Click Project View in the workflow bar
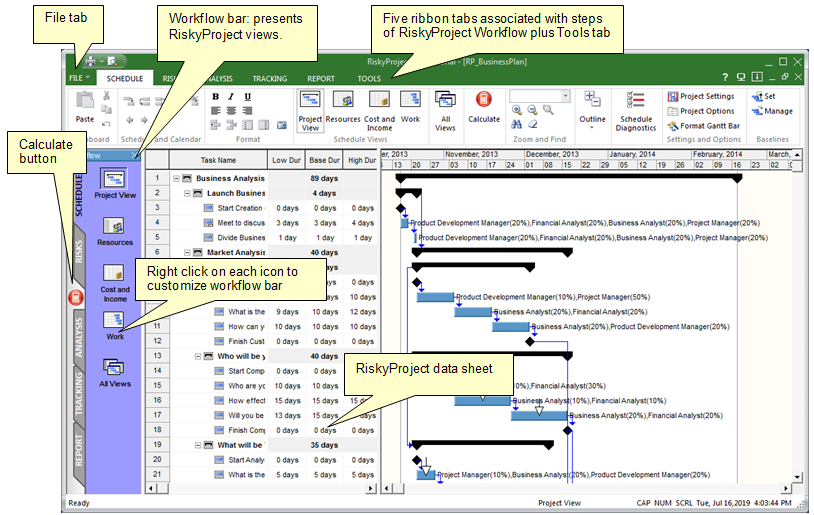814x515 pixels. tap(115, 184)
